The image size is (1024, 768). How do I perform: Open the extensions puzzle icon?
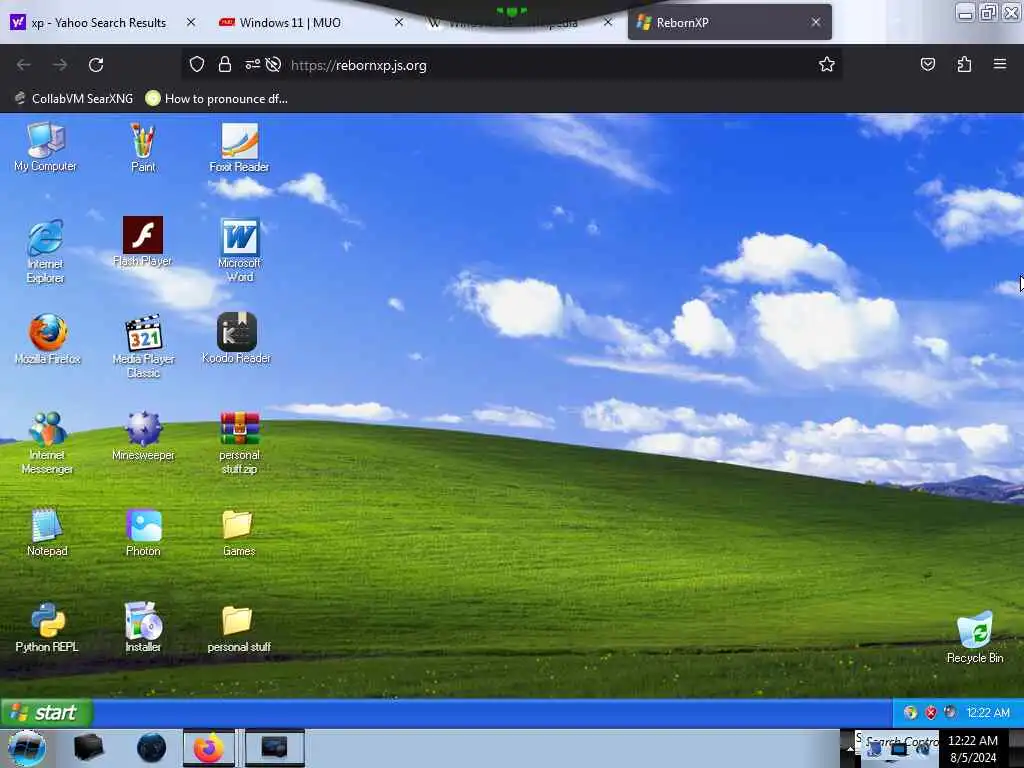pos(964,65)
